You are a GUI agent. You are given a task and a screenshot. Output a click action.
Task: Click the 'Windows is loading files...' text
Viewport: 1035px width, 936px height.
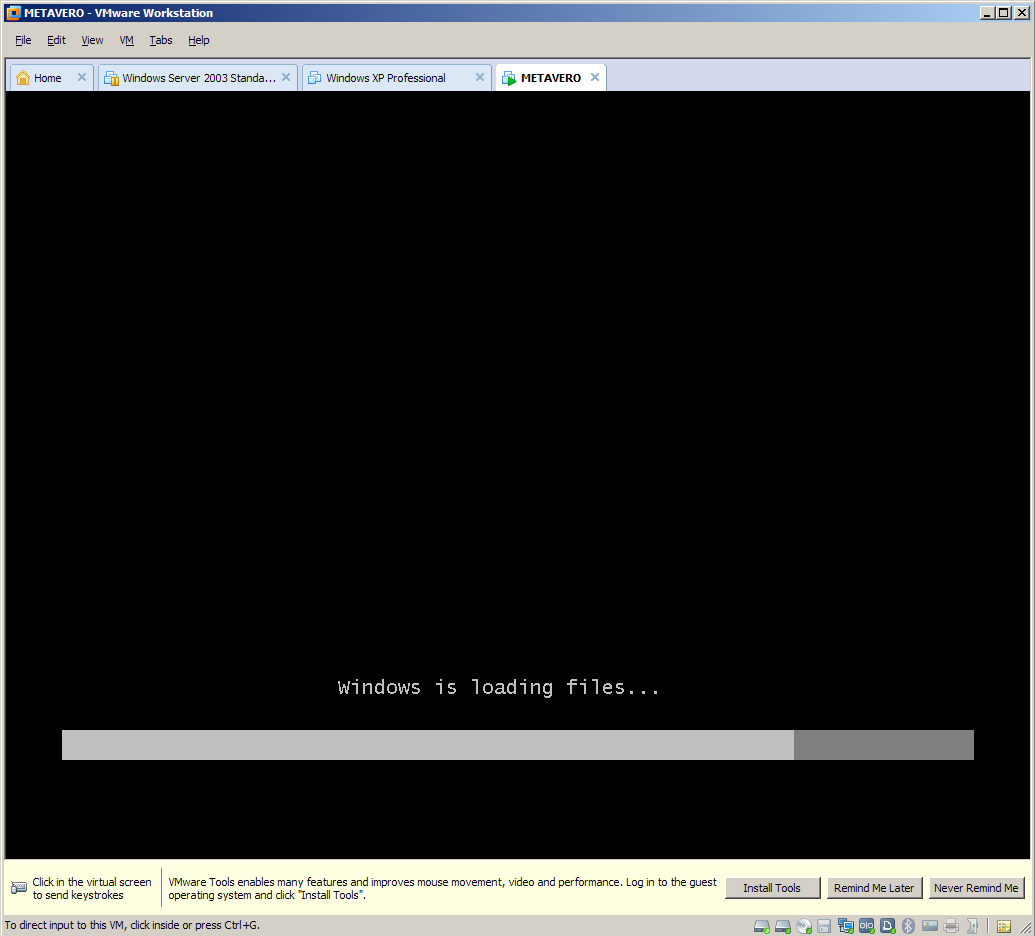pos(498,688)
